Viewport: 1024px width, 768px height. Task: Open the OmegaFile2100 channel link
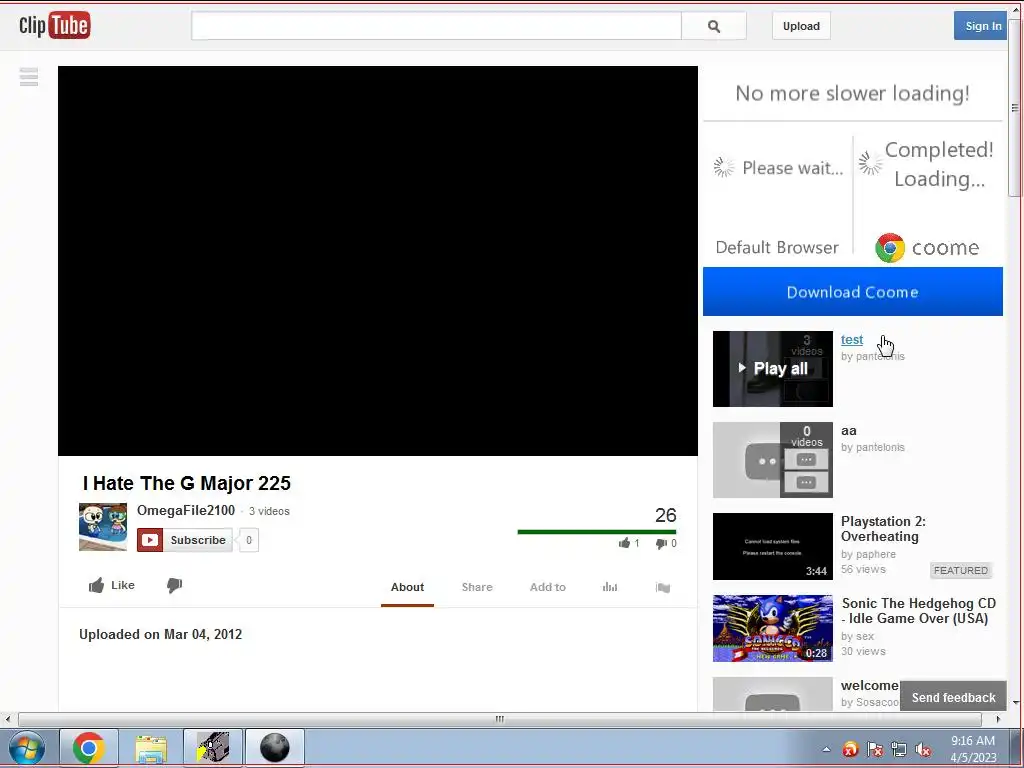point(185,511)
